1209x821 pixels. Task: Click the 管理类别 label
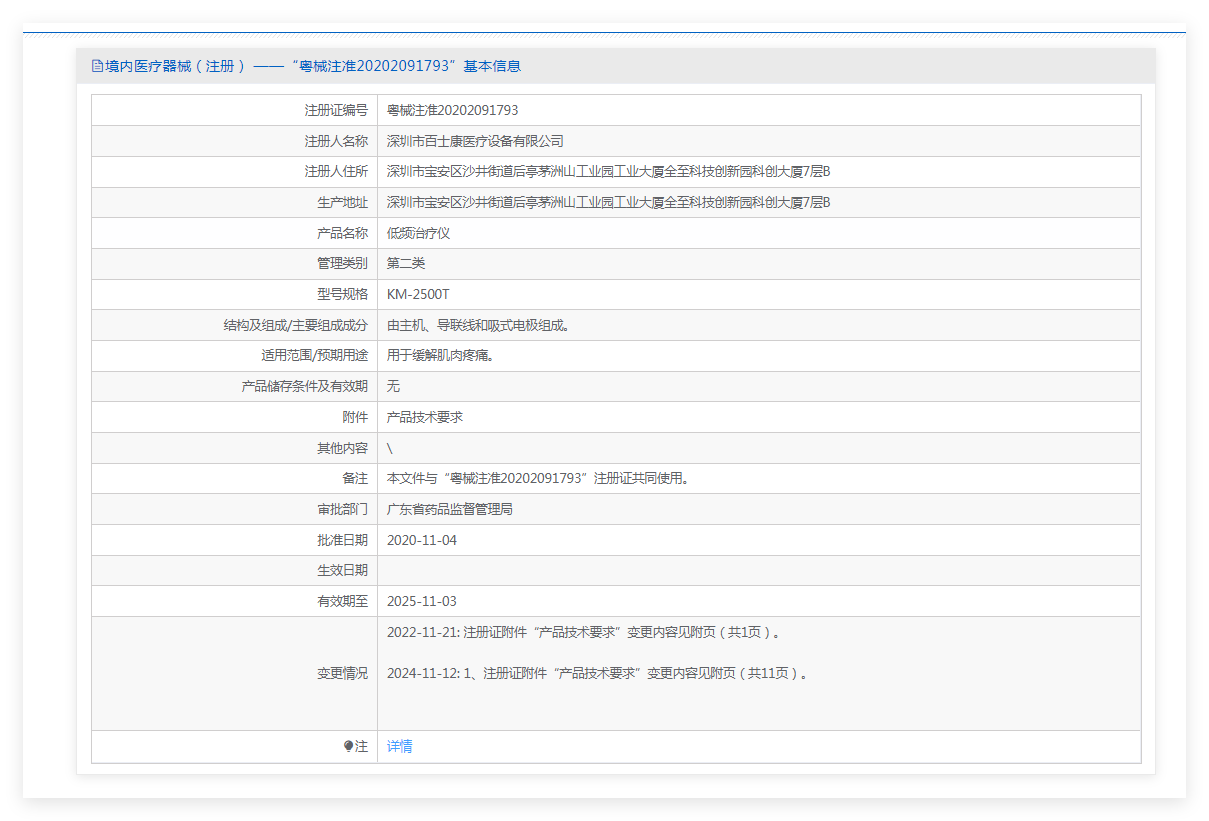click(343, 264)
